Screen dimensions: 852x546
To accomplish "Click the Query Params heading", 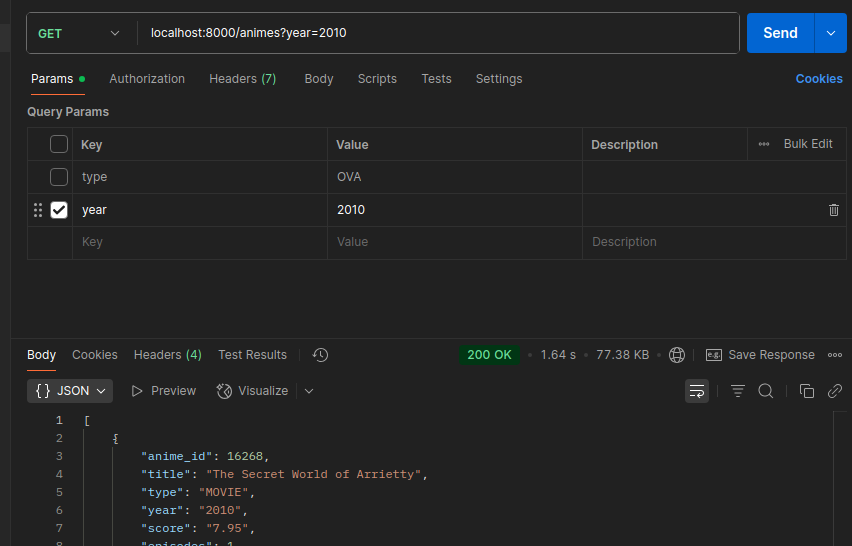I will (68, 112).
